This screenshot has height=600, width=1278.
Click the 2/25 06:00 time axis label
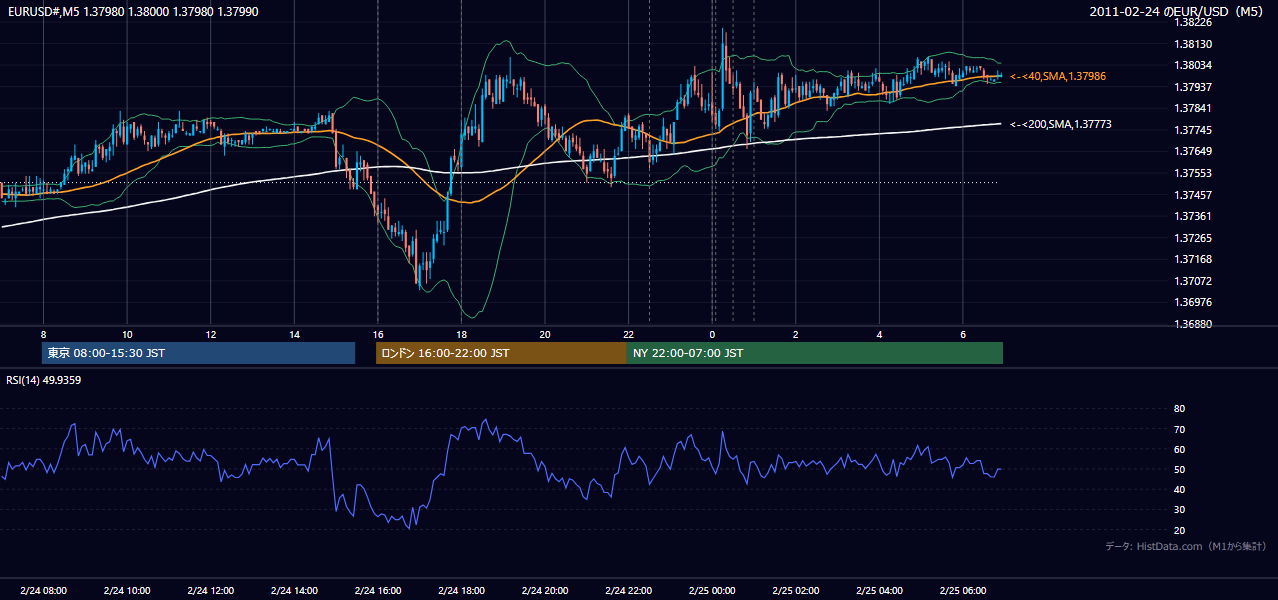click(962, 590)
